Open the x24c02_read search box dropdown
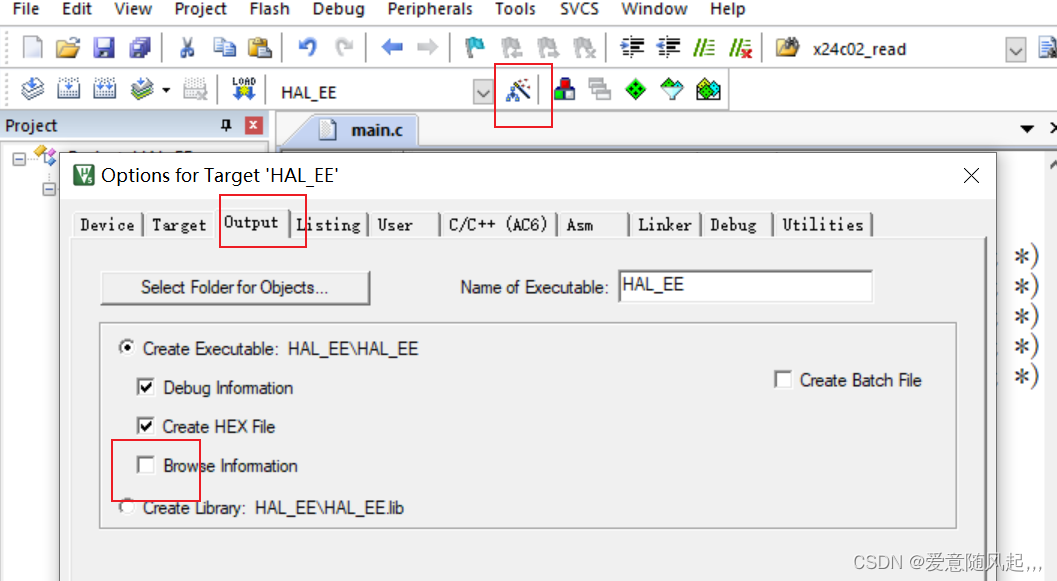Viewport: 1057px width, 581px height. point(1016,48)
